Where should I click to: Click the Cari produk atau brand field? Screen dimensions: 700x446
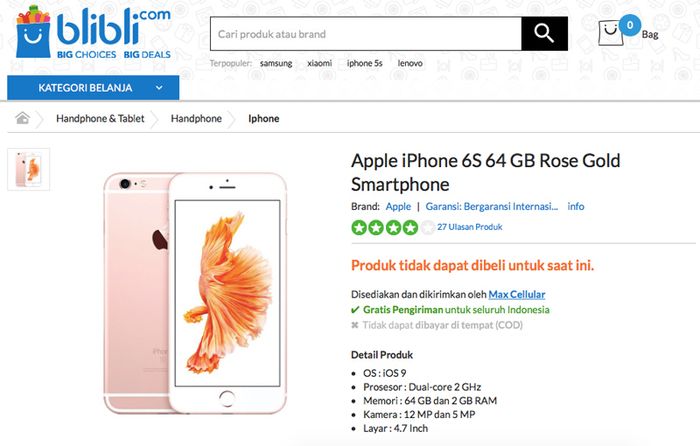point(366,34)
